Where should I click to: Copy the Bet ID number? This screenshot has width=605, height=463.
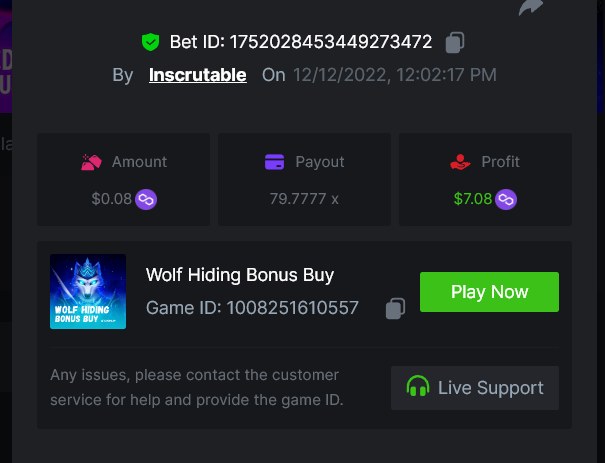(x=455, y=42)
